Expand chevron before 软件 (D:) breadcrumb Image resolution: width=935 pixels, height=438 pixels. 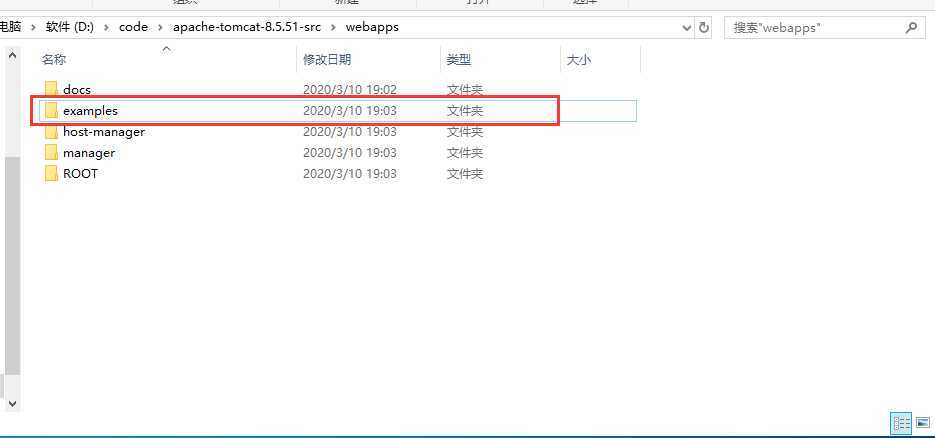[x=33, y=27]
